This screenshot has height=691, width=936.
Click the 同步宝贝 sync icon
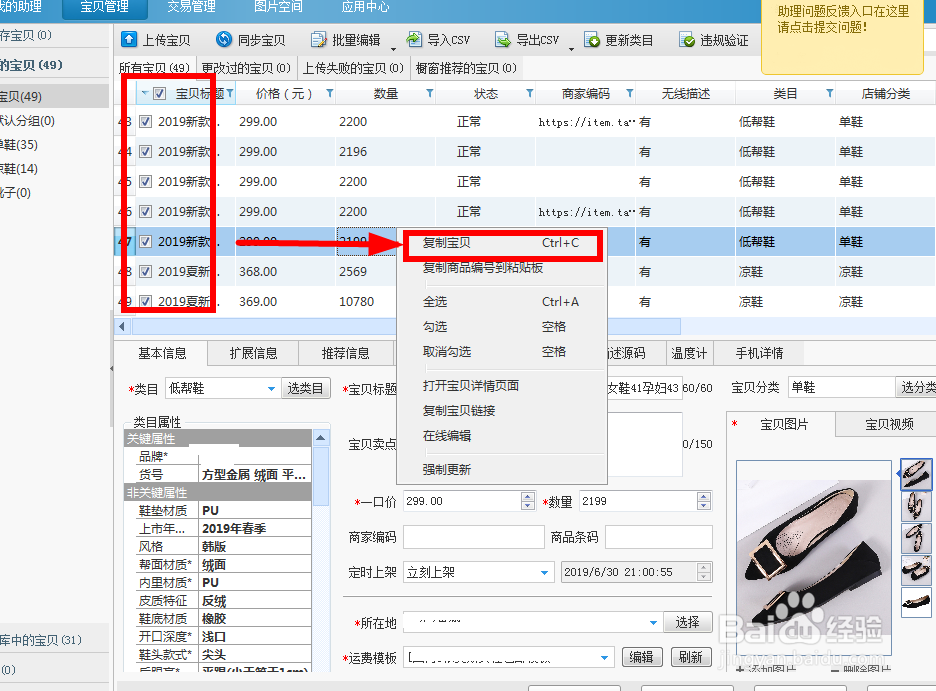point(224,39)
